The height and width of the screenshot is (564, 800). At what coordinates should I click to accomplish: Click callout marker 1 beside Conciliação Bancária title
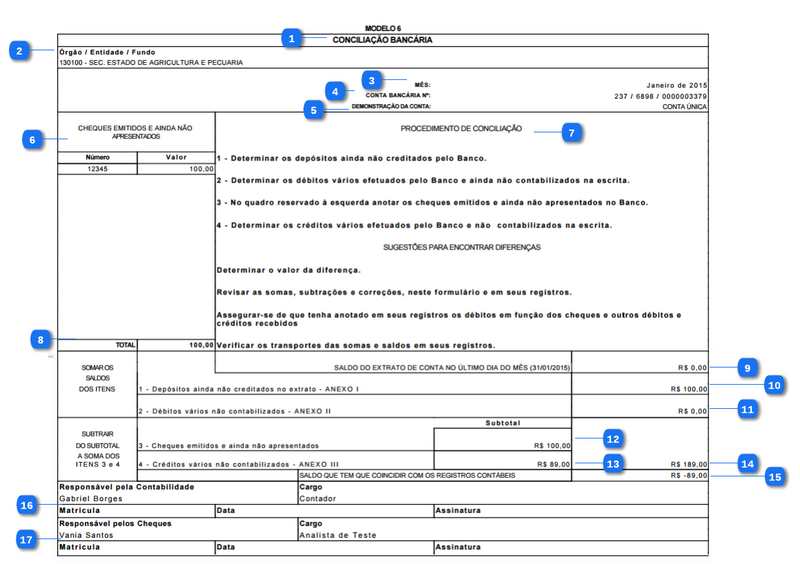[x=291, y=39]
